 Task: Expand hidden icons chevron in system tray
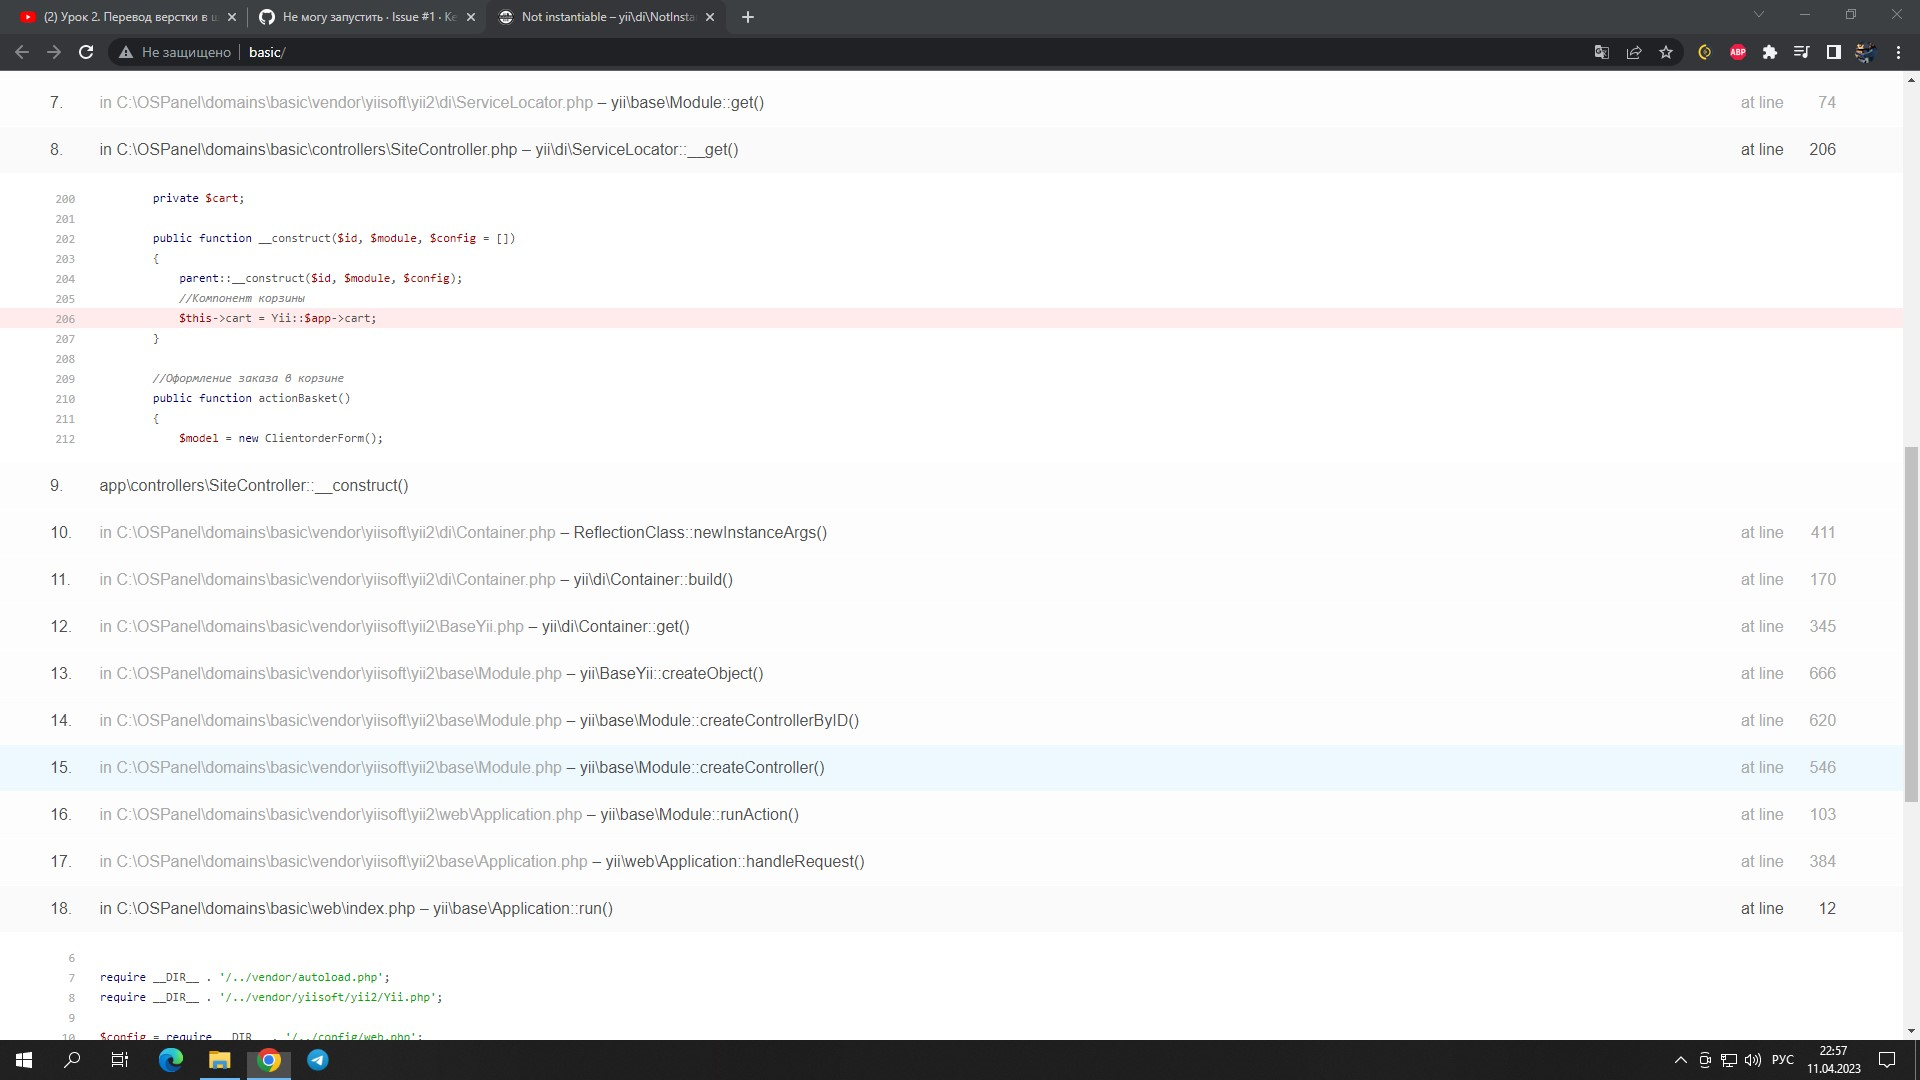click(x=1678, y=1059)
